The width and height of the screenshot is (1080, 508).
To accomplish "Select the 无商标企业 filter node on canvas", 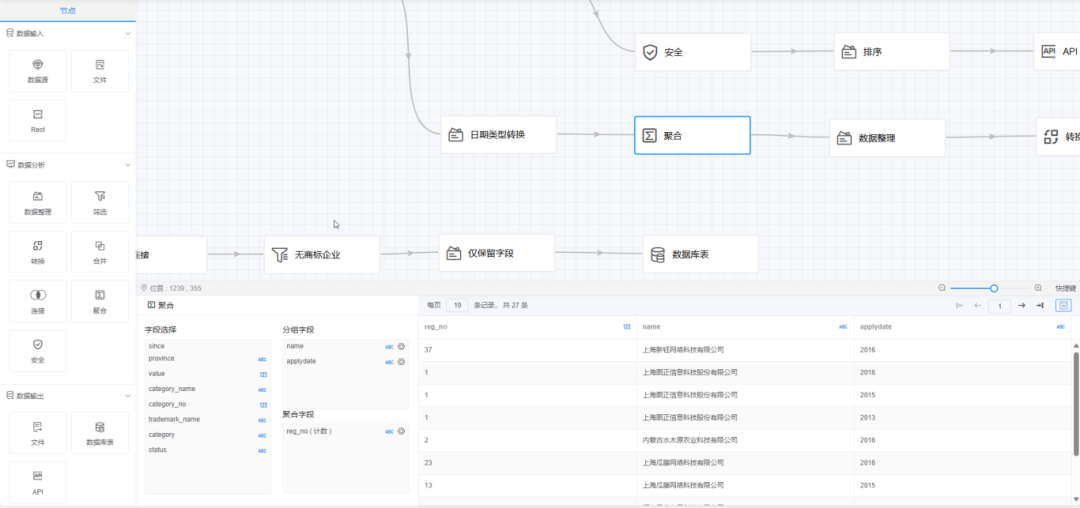I will [322, 255].
